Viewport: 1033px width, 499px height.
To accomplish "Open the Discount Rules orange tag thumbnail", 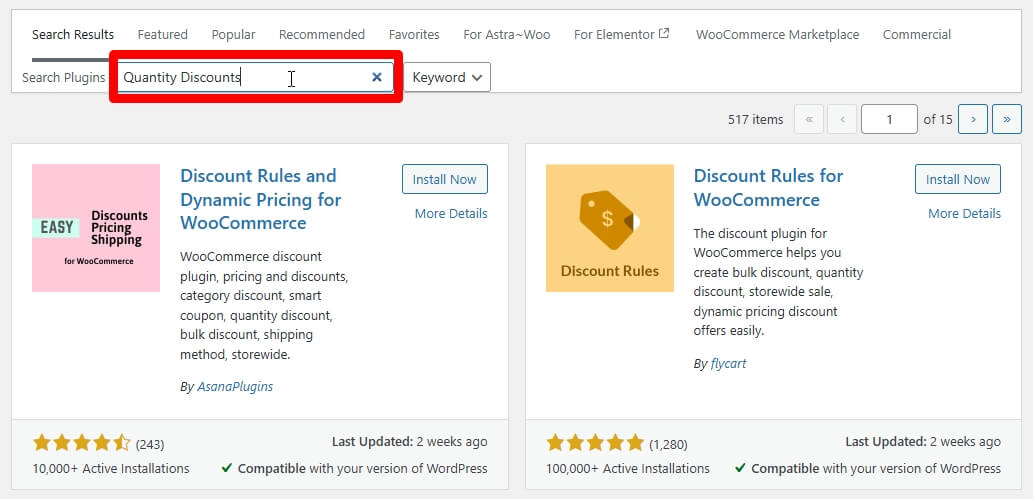I will click(609, 227).
